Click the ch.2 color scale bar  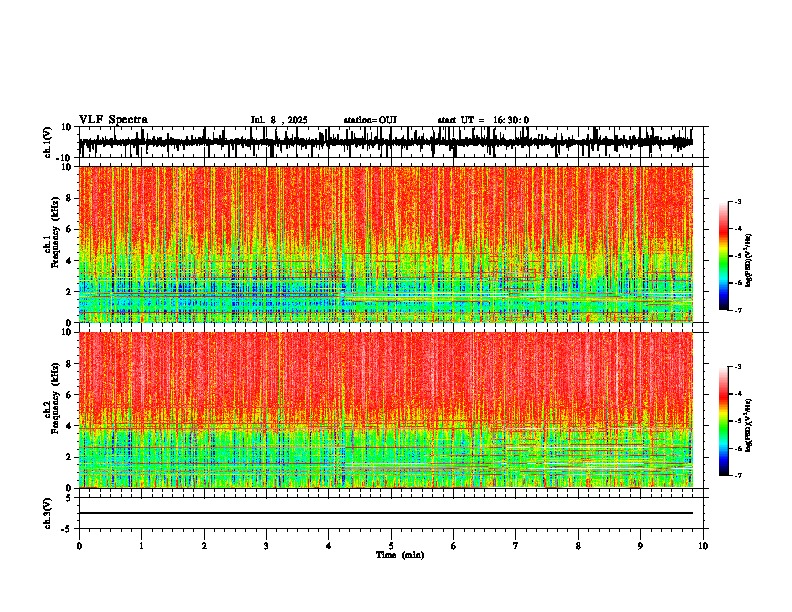coord(724,421)
